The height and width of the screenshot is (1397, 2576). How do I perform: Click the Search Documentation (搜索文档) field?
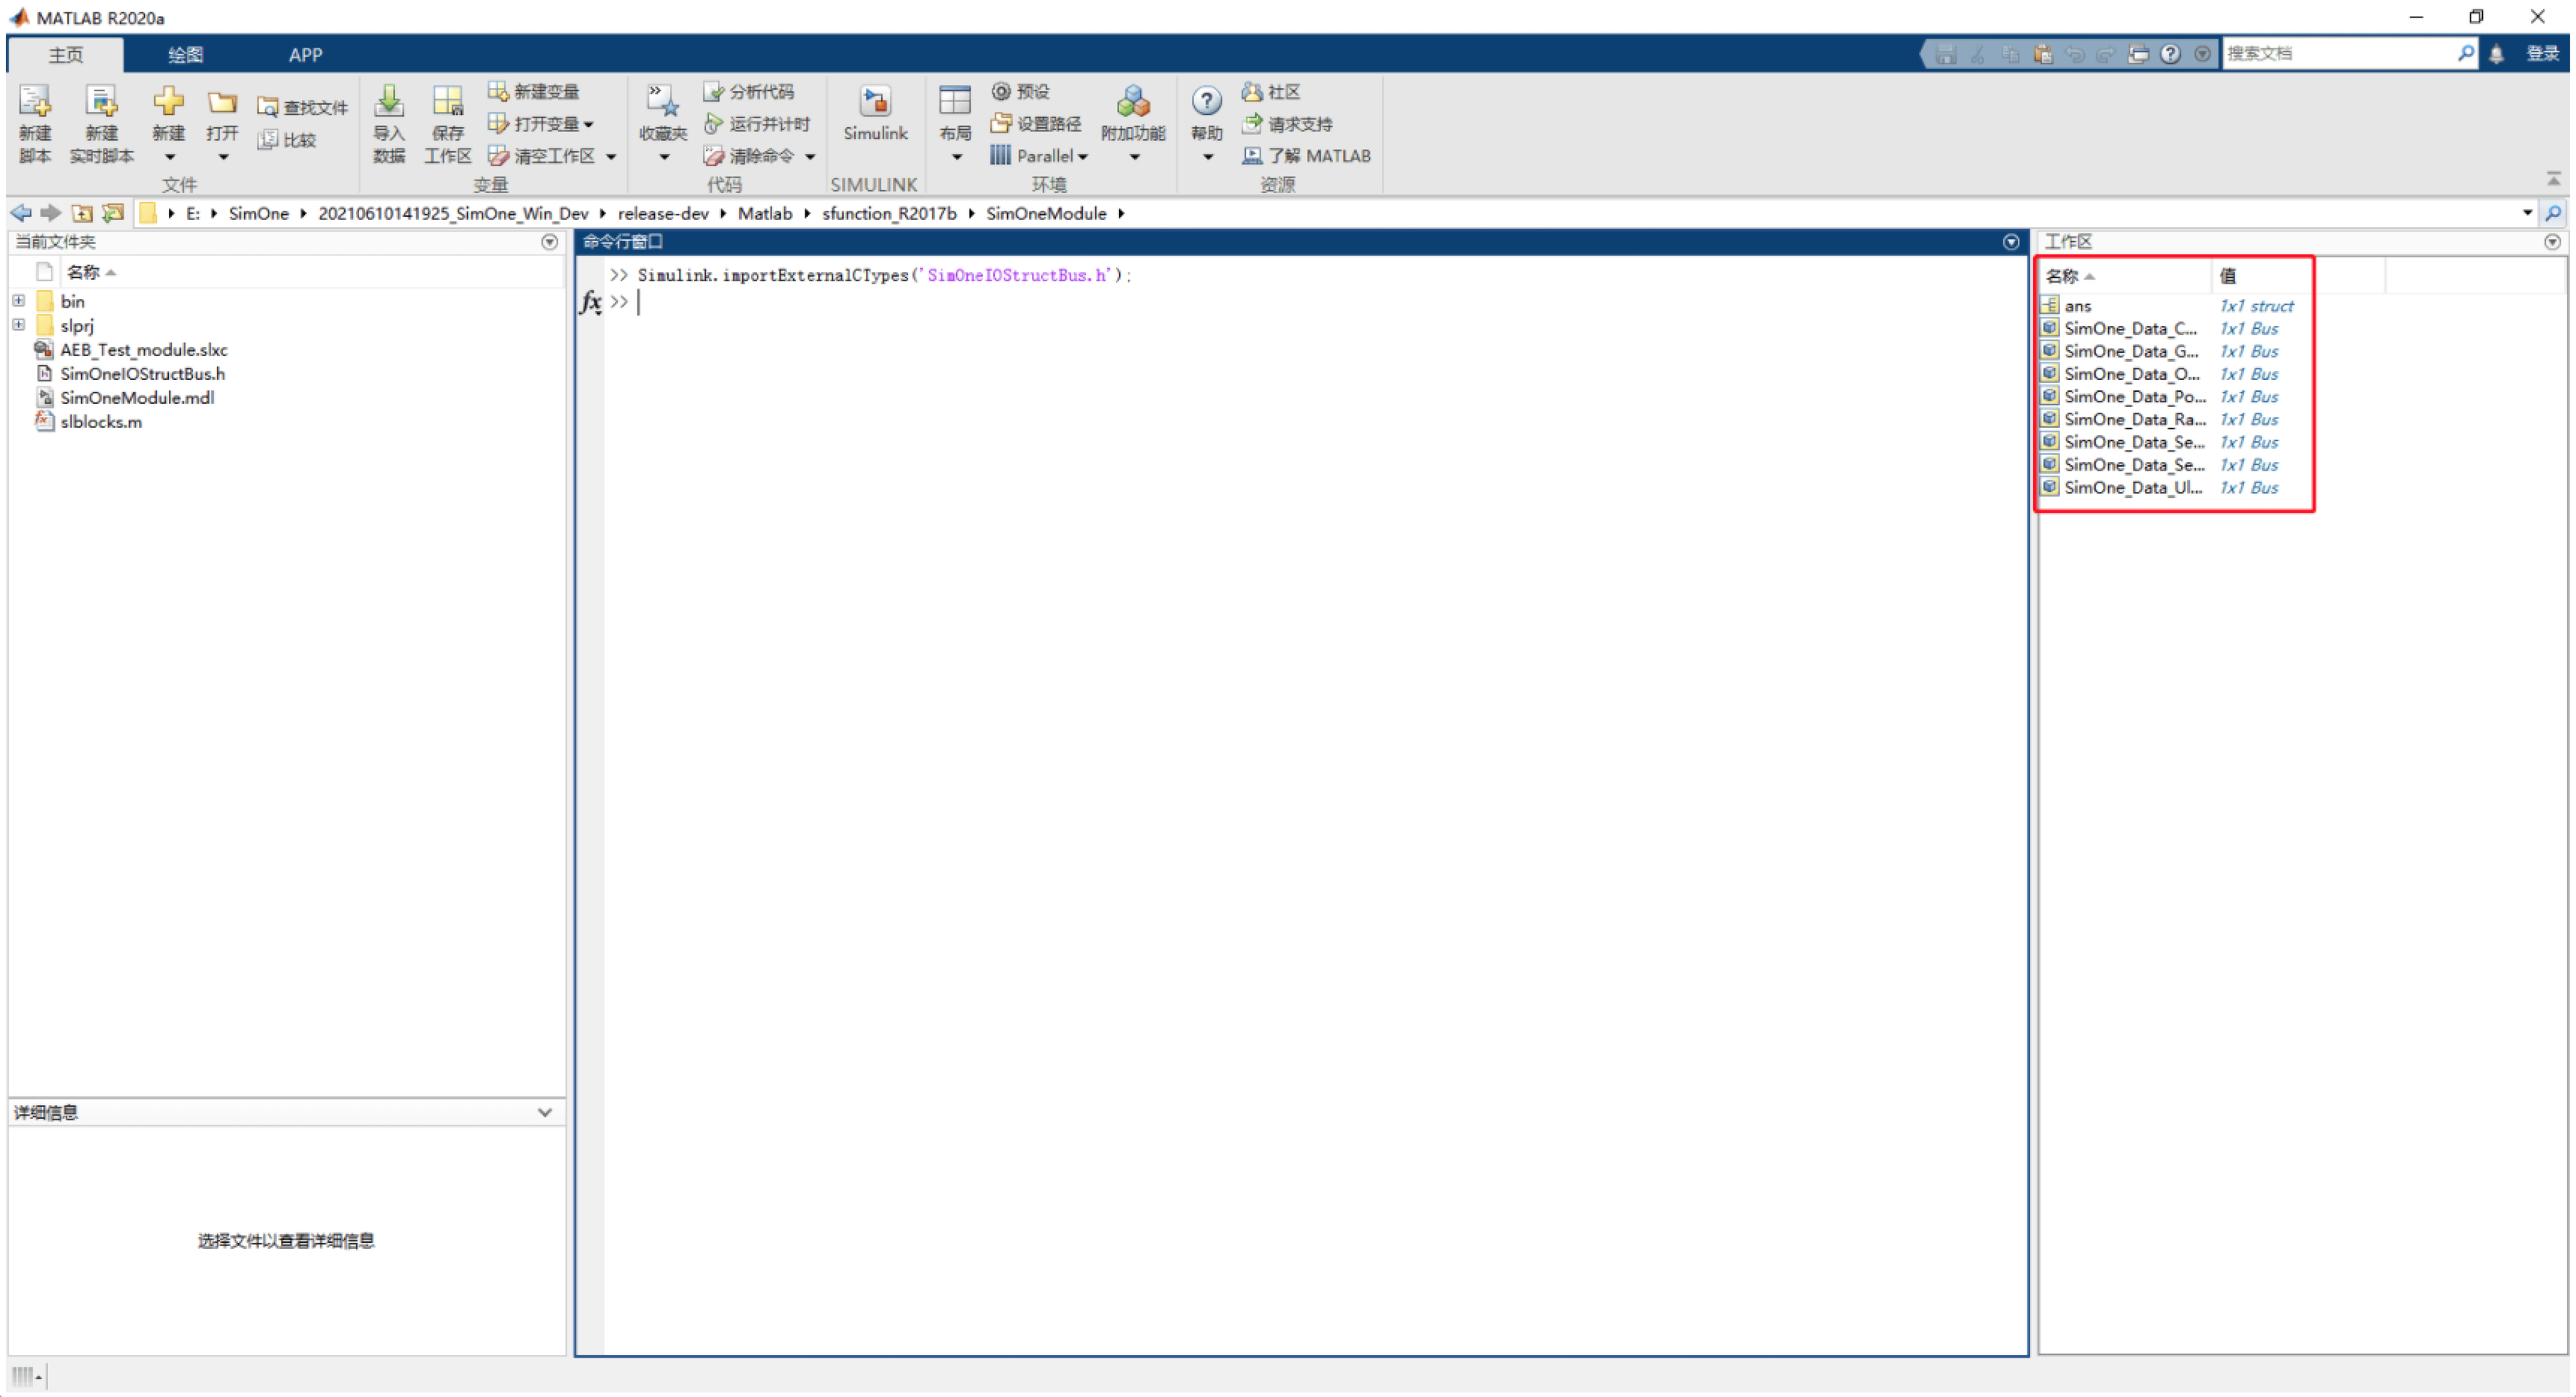pyautogui.click(x=2341, y=54)
